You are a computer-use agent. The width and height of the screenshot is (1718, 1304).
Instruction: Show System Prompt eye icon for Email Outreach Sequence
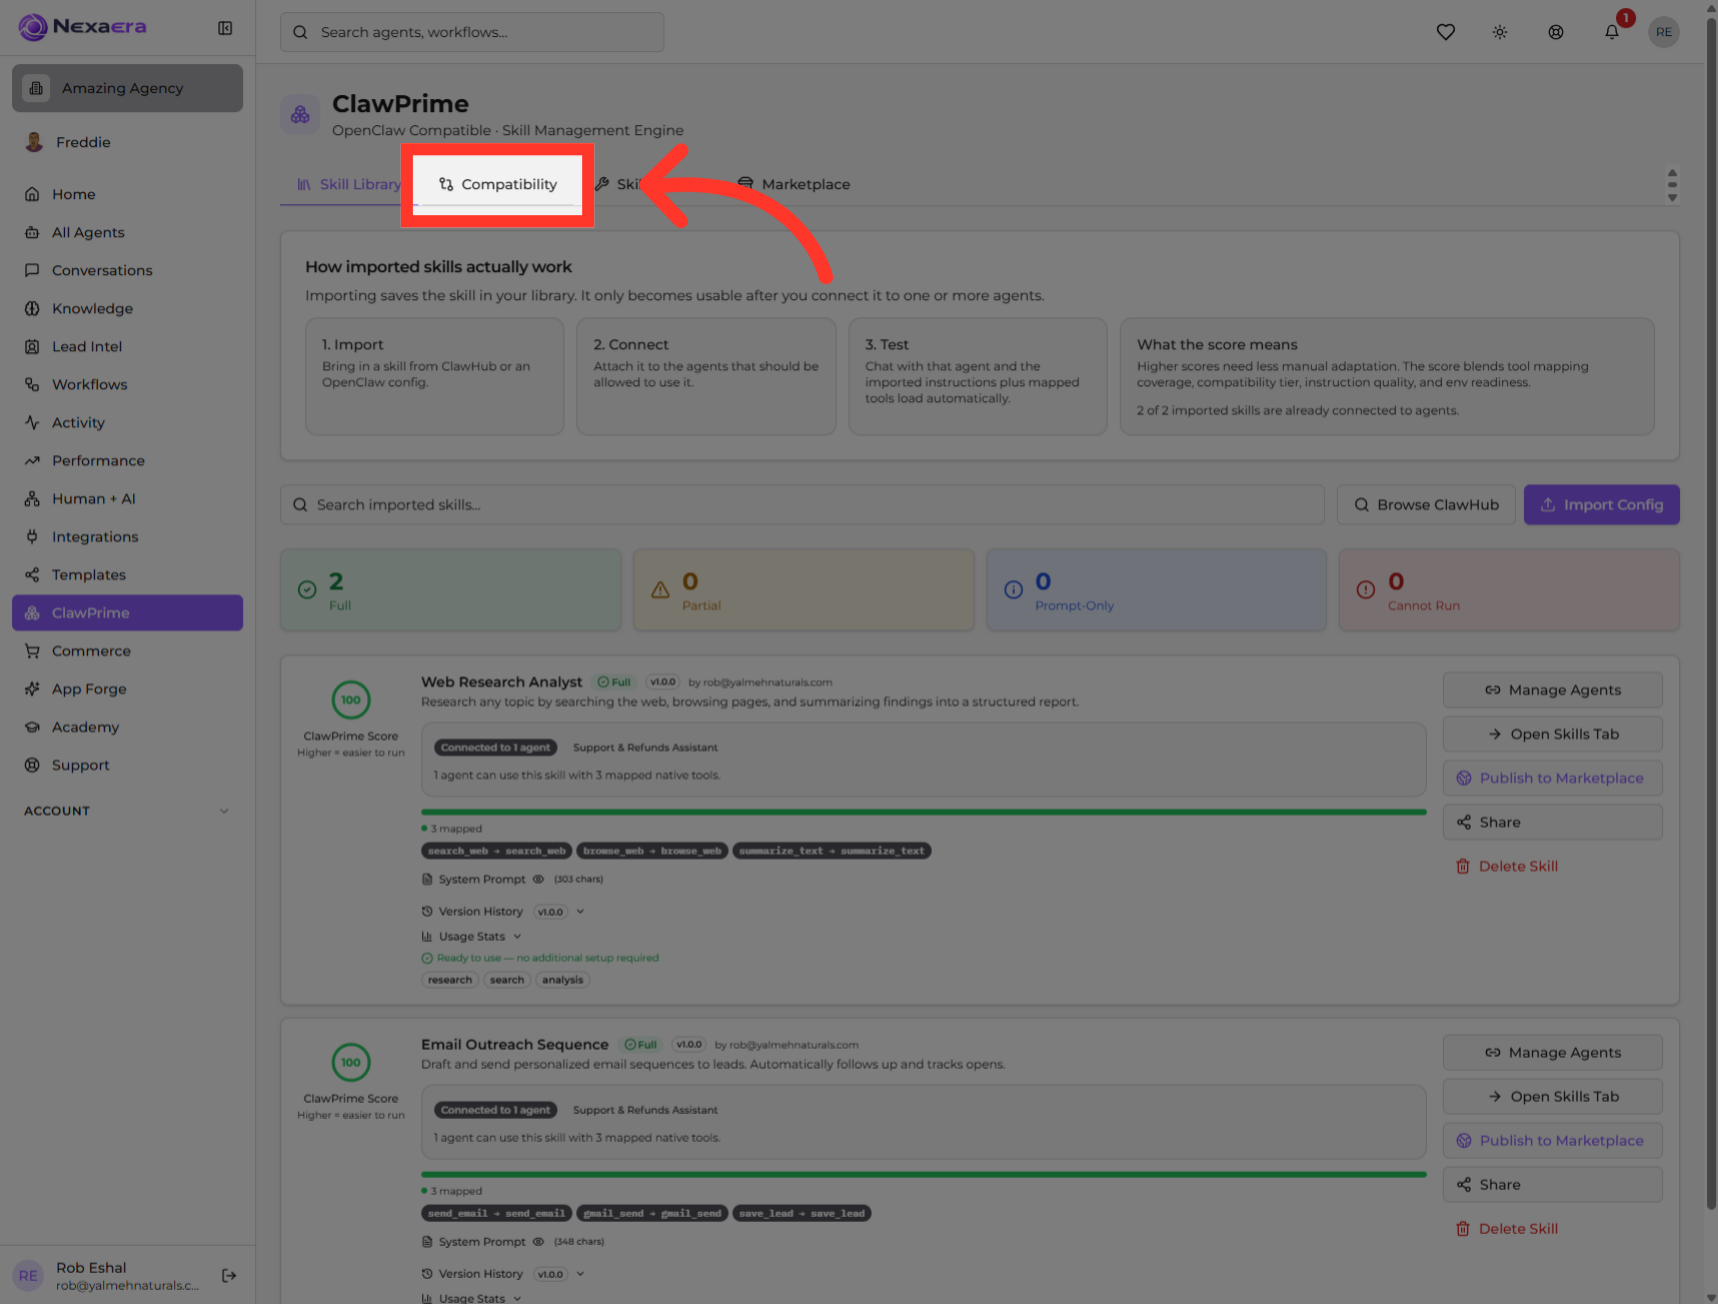coord(538,1242)
